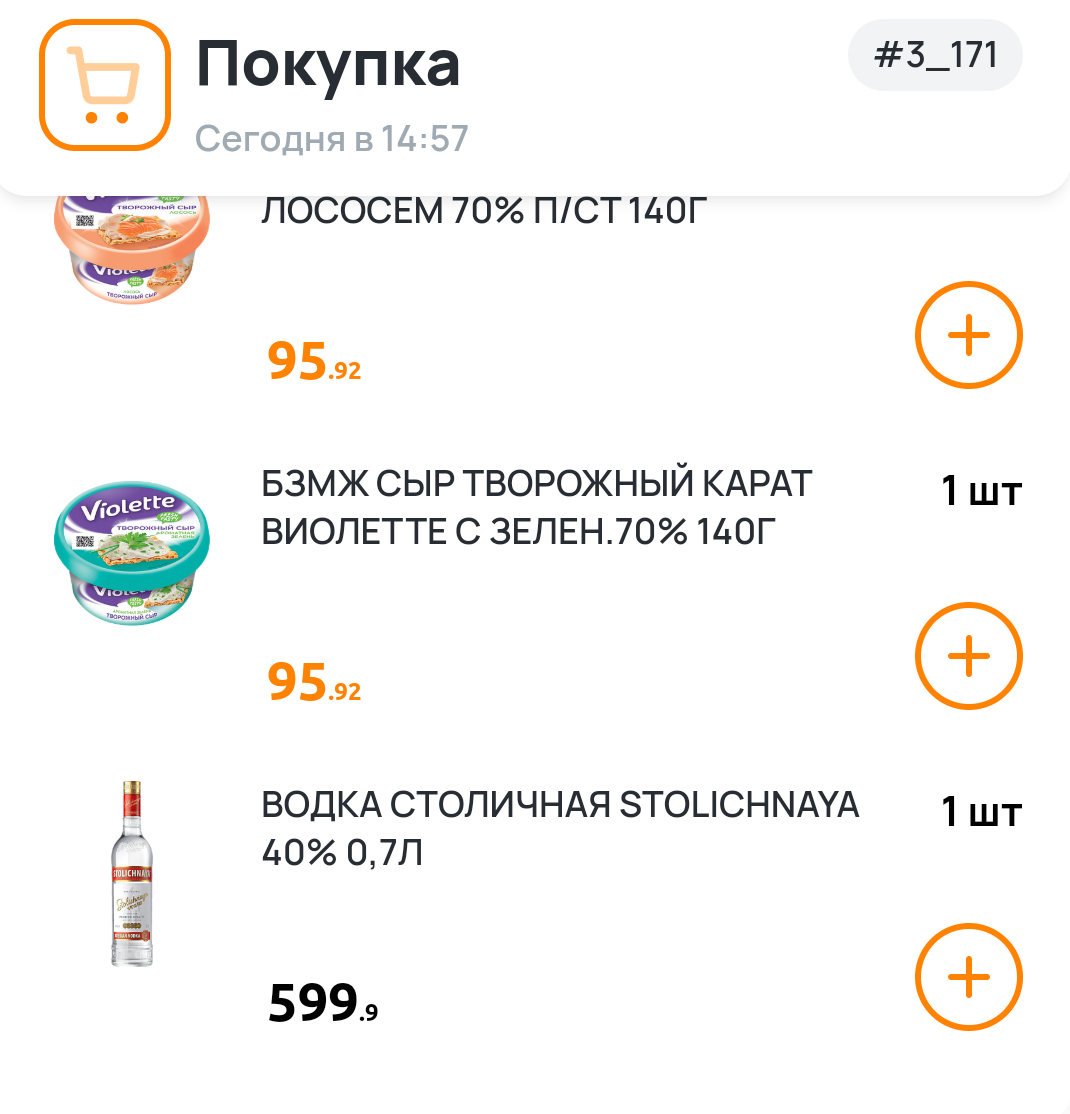Screen dimensions: 1070x1114
Task: Click the orange shopping cart icon
Action: point(105,85)
